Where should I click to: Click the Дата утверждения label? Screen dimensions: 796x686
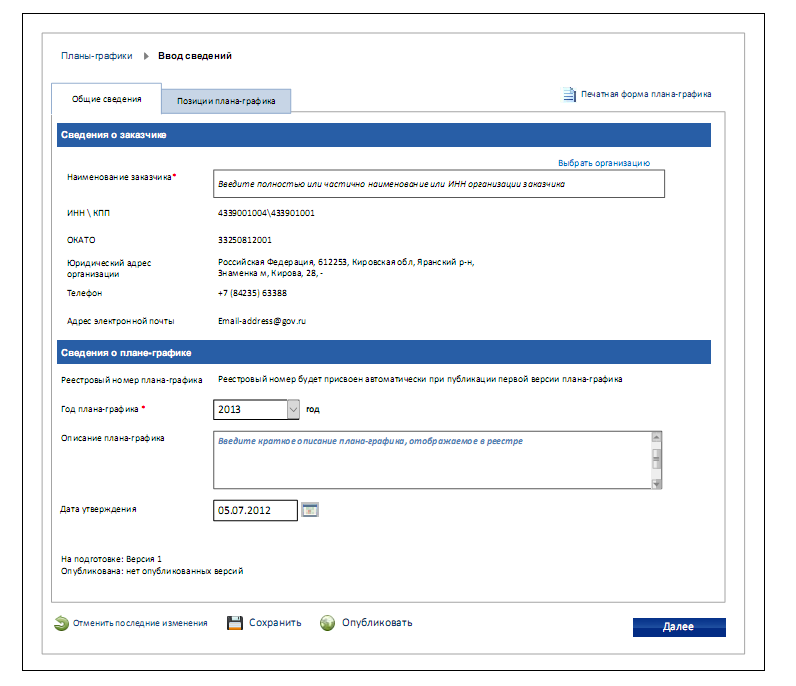point(98,509)
